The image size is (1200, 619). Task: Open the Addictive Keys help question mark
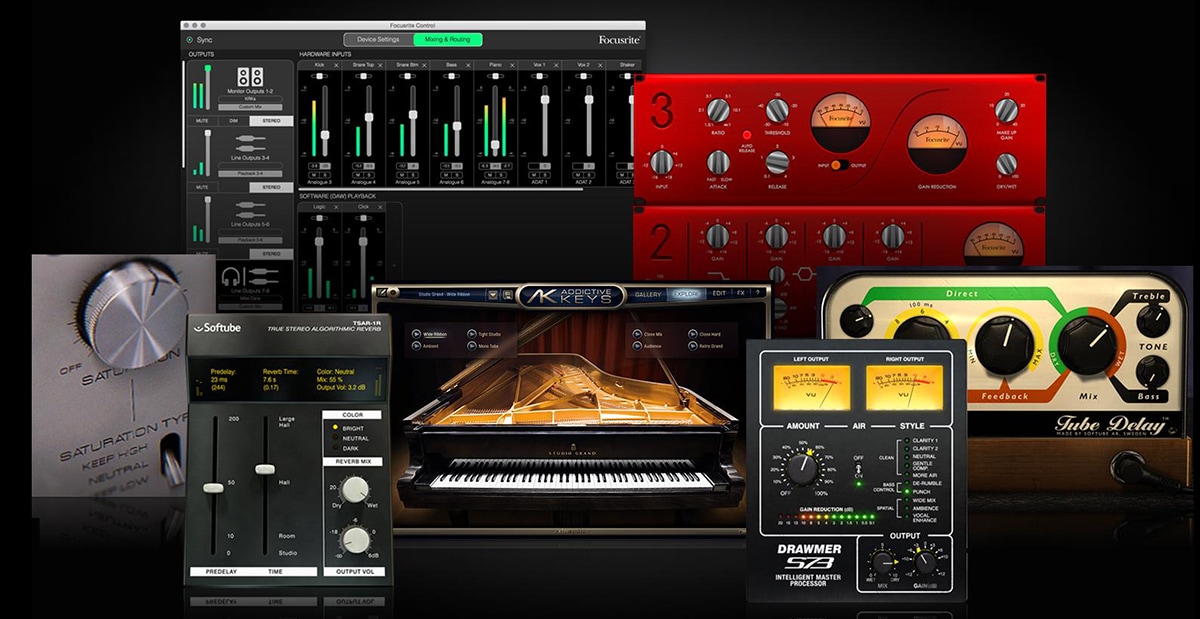[757, 293]
